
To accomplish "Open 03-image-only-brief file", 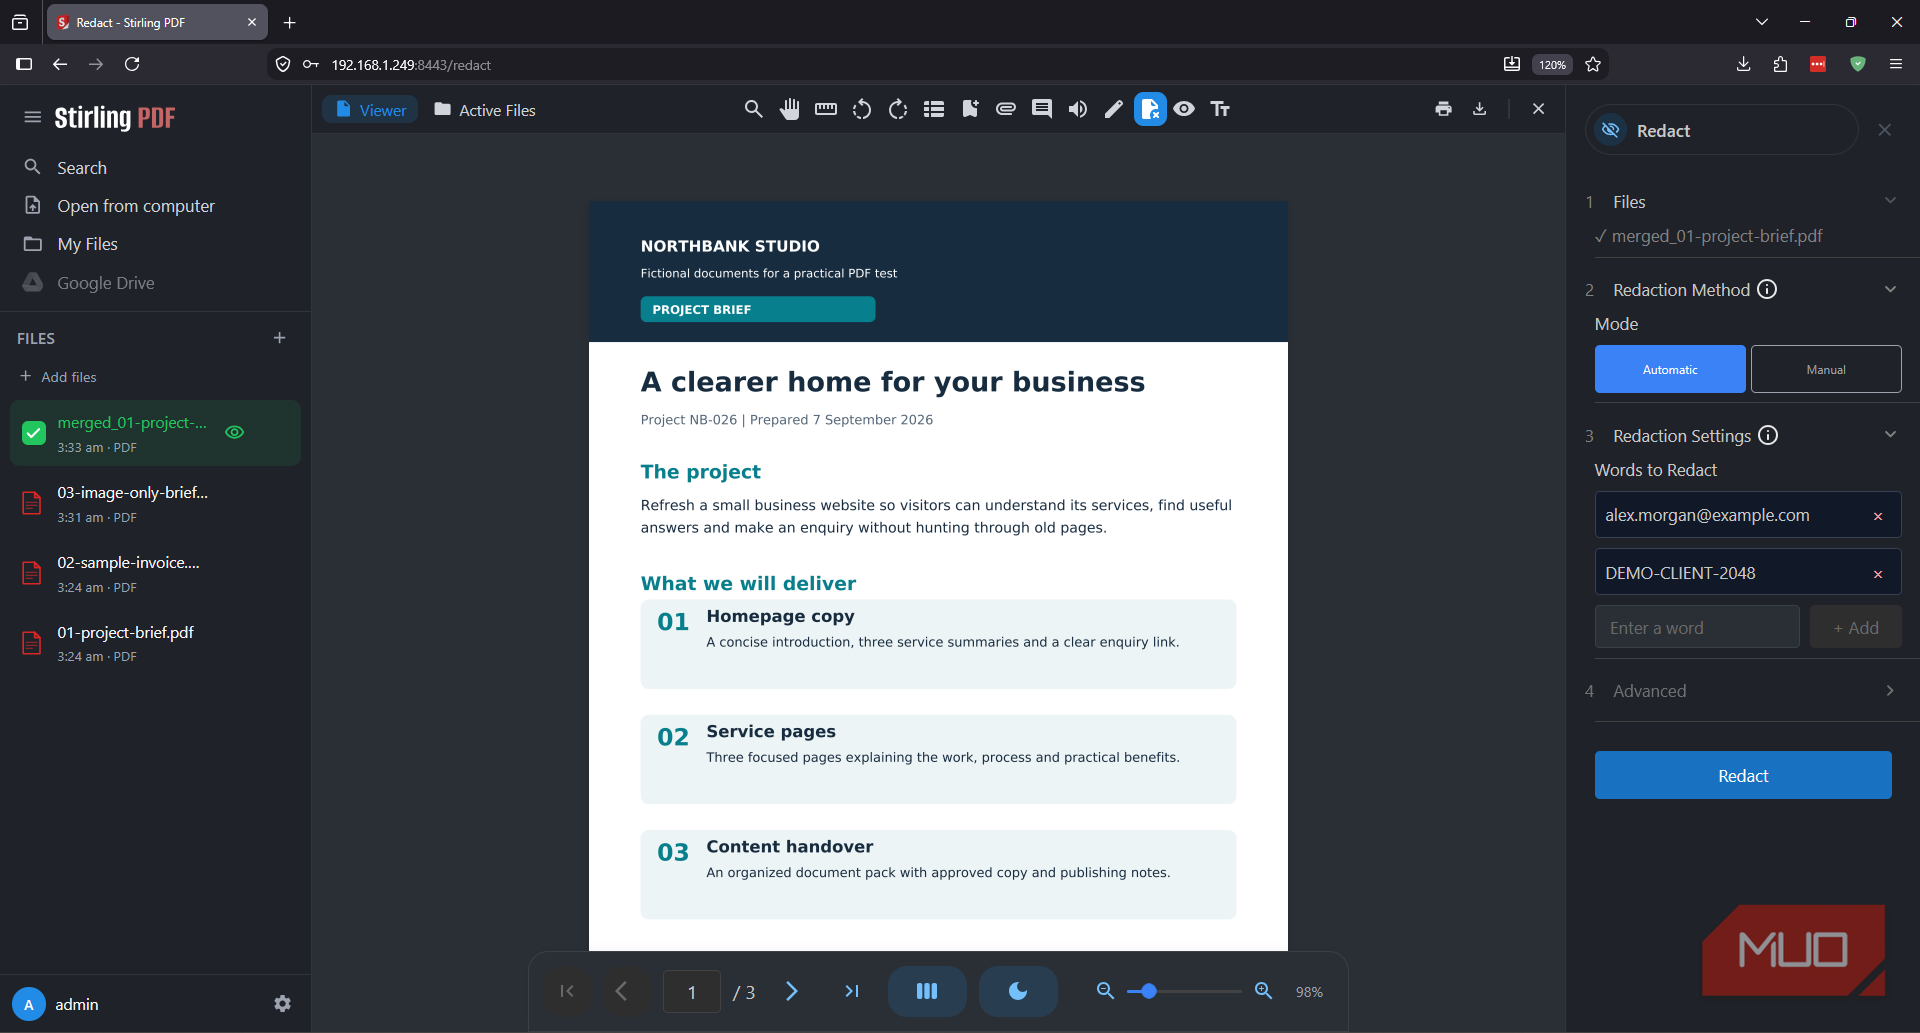I will click(155, 504).
